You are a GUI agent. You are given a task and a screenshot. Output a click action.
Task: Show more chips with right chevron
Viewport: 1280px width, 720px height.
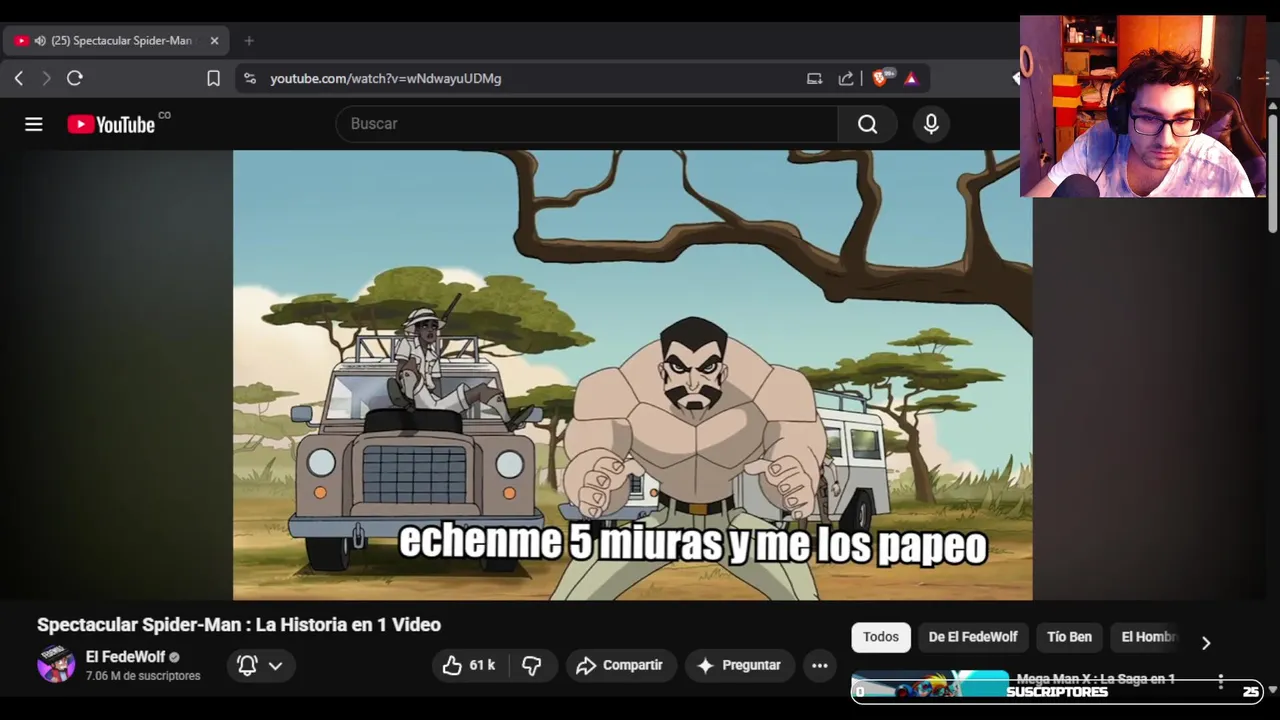pyautogui.click(x=1206, y=643)
